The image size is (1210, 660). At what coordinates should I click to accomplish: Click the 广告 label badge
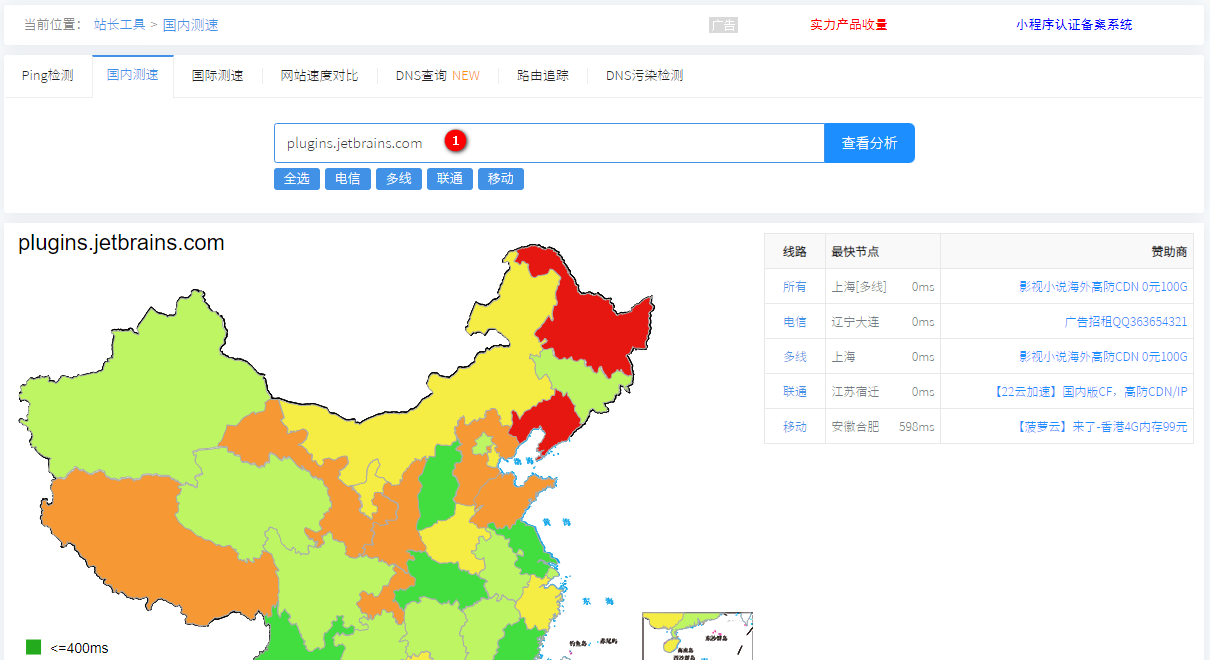[723, 25]
